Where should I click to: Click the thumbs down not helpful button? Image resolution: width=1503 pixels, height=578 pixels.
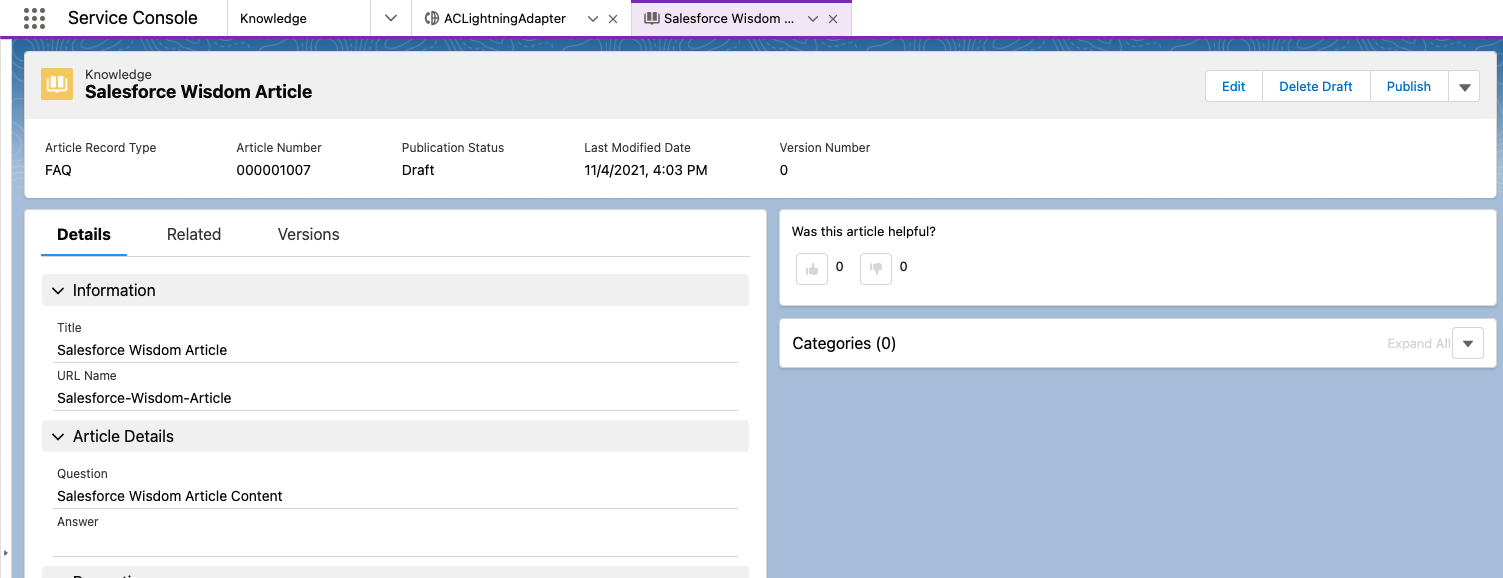tap(876, 268)
